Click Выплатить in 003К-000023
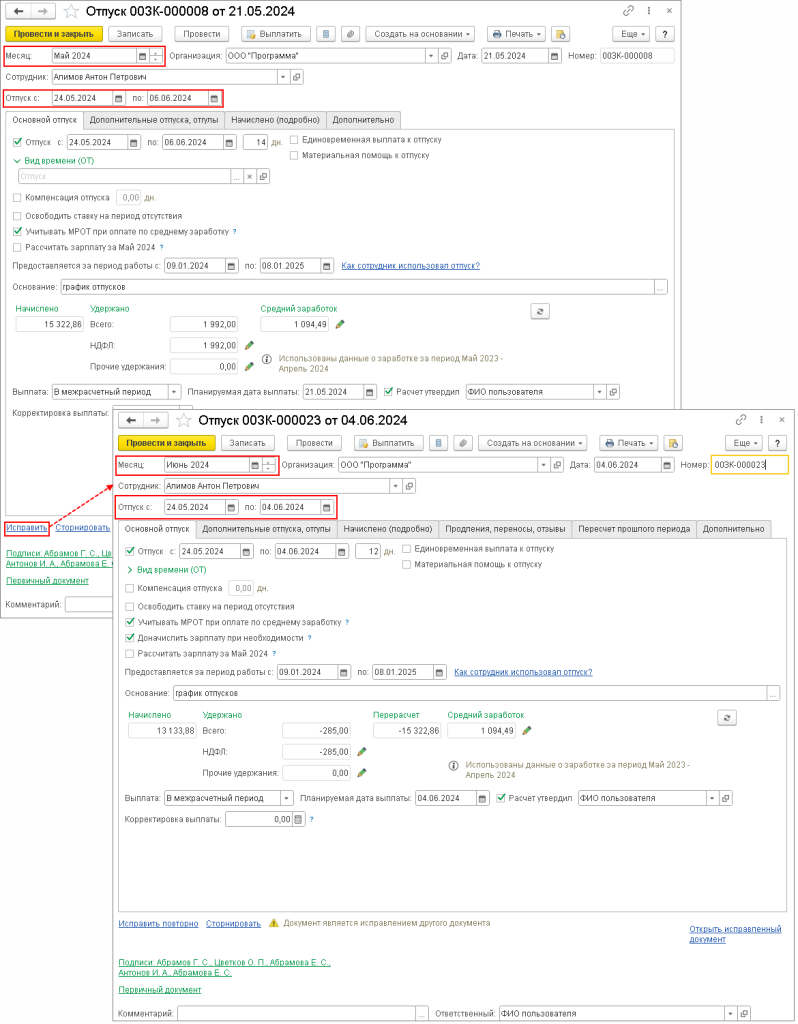Viewport: 798px width, 1024px height. (389, 443)
